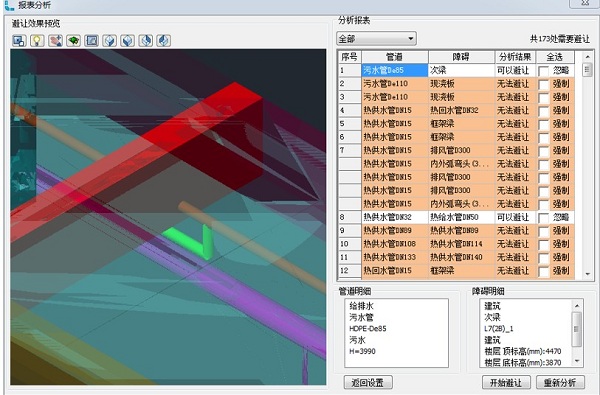Switch to northeast isometric view cube icon
This screenshot has width=600, height=395.
click(146, 40)
